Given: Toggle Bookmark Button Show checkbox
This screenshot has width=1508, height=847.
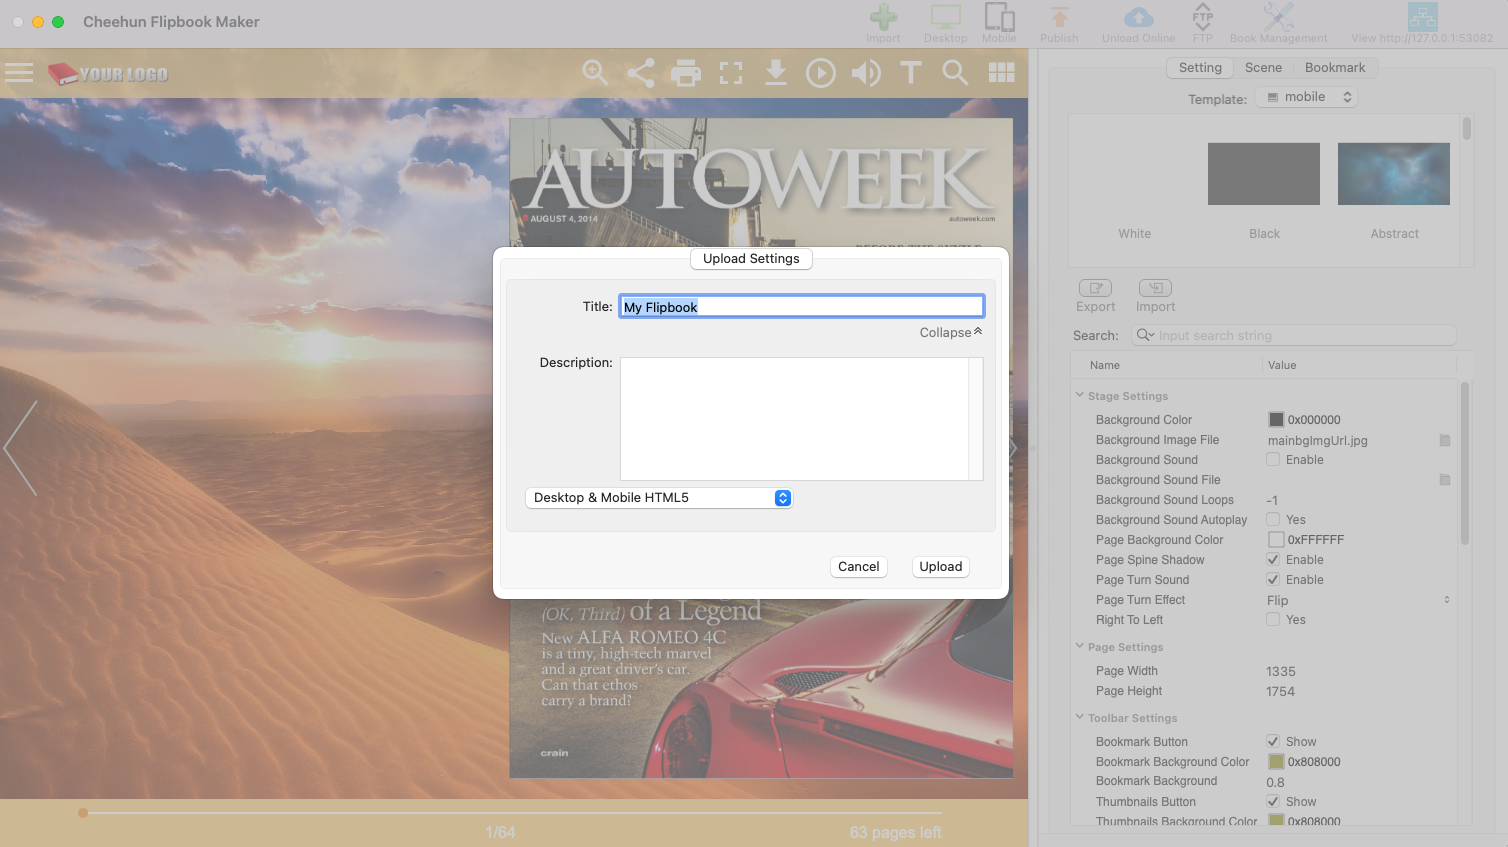Looking at the screenshot, I should point(1273,741).
